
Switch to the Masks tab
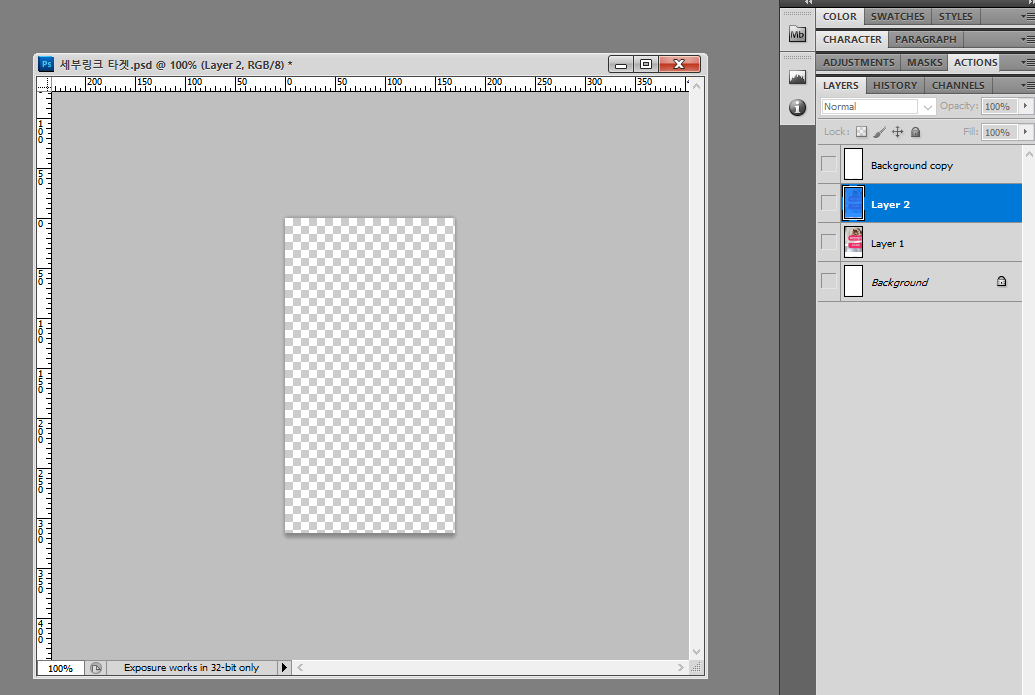click(925, 63)
